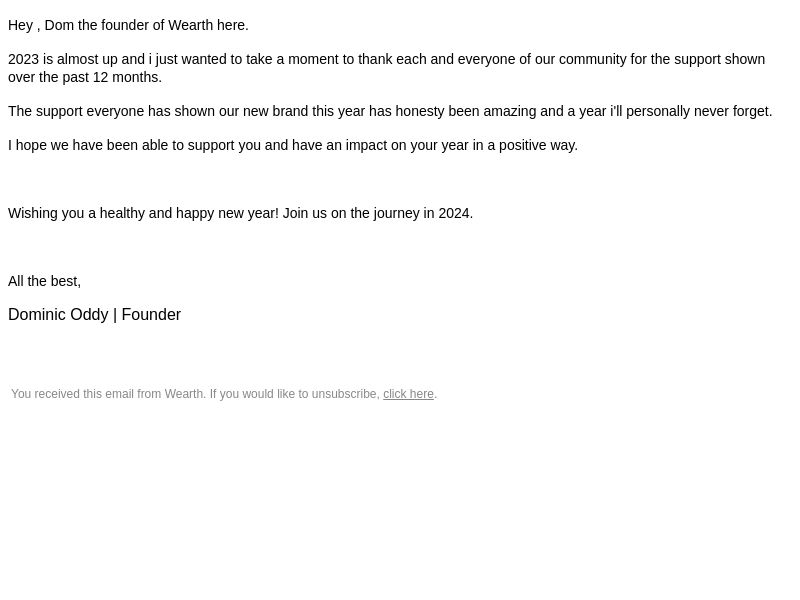Image resolution: width=800 pixels, height=600 pixels.
Task: Click the word 'community' in the thank-you paragraph
Action: coord(592,59)
